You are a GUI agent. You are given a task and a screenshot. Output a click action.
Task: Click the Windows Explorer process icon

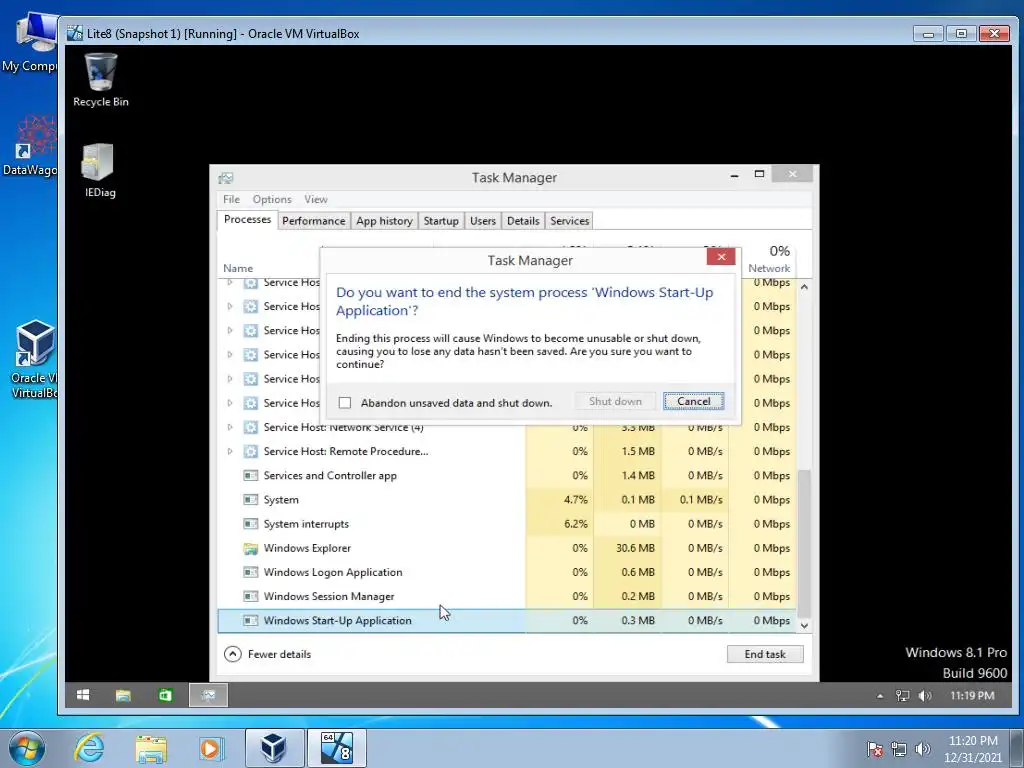(250, 549)
